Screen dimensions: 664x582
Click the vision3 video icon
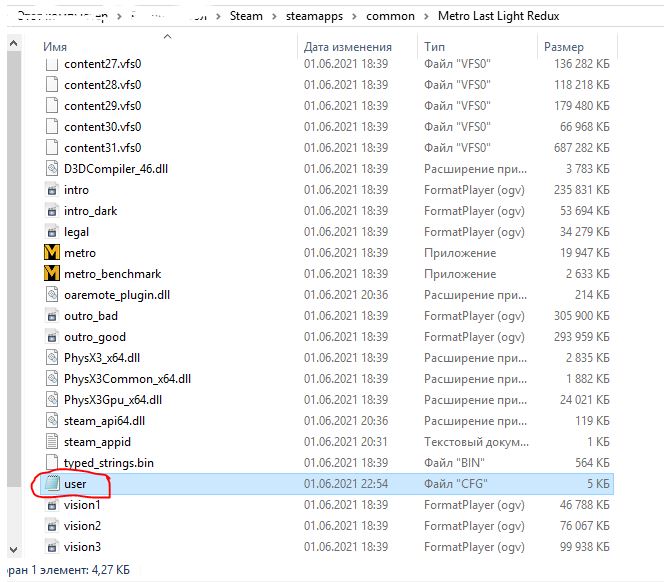click(52, 547)
